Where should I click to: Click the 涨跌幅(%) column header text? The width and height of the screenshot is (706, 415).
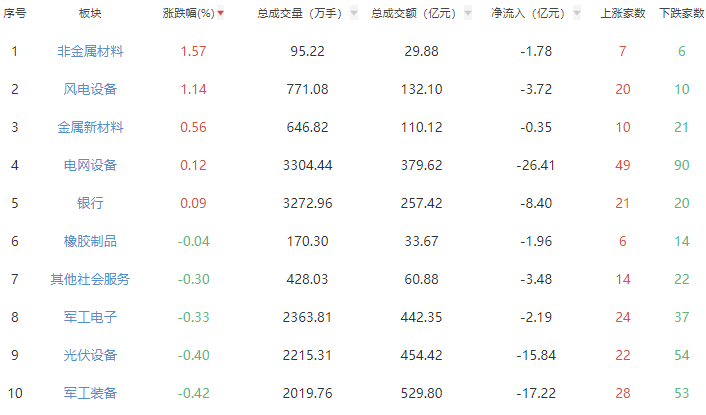tap(188, 14)
